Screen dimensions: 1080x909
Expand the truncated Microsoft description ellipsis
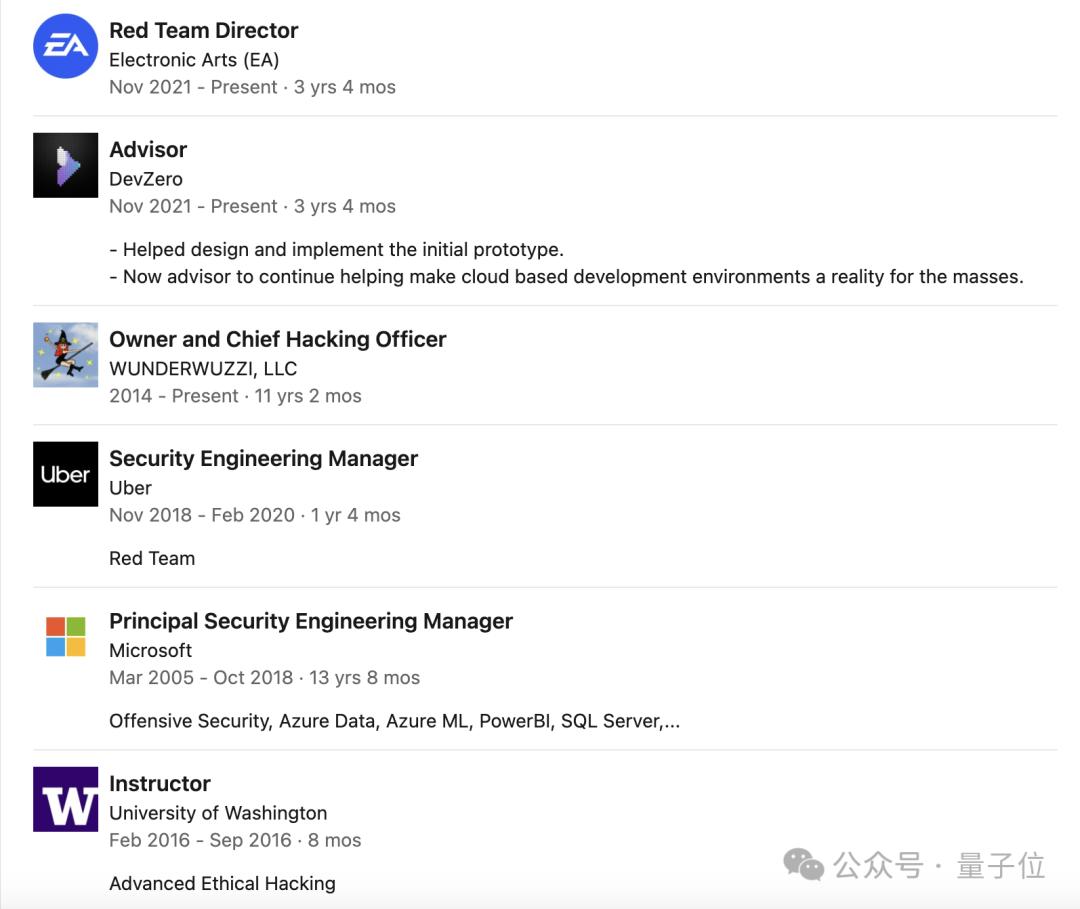[671, 721]
